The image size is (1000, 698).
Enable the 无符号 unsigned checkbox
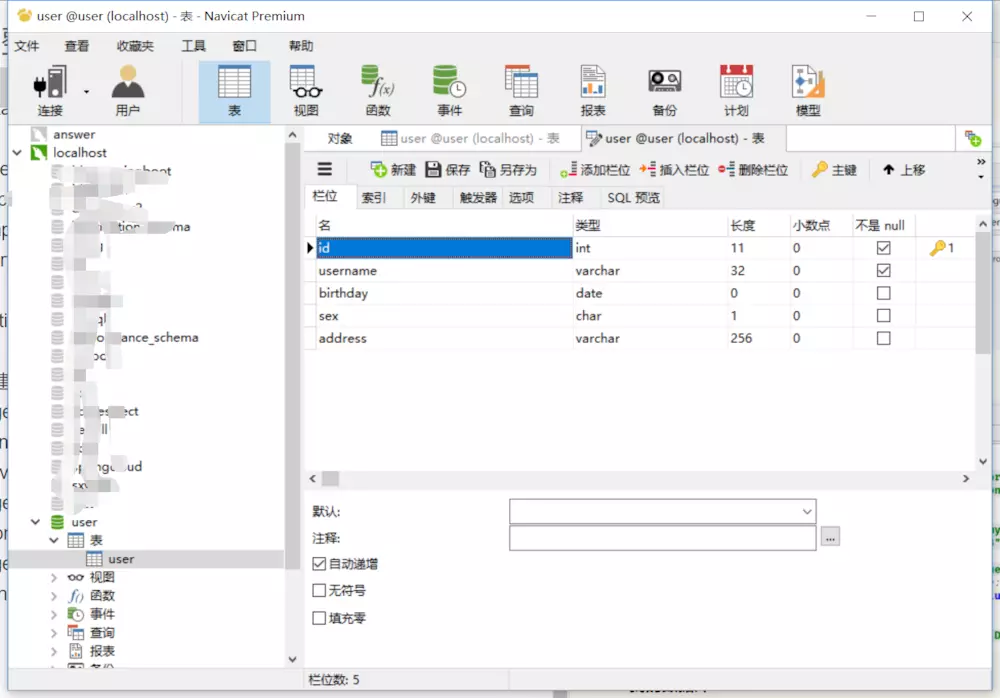(x=319, y=590)
